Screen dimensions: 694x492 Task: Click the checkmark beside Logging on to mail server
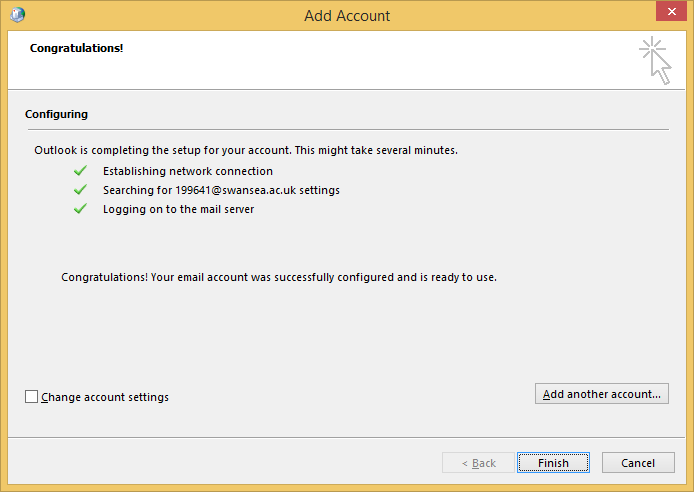point(80,209)
